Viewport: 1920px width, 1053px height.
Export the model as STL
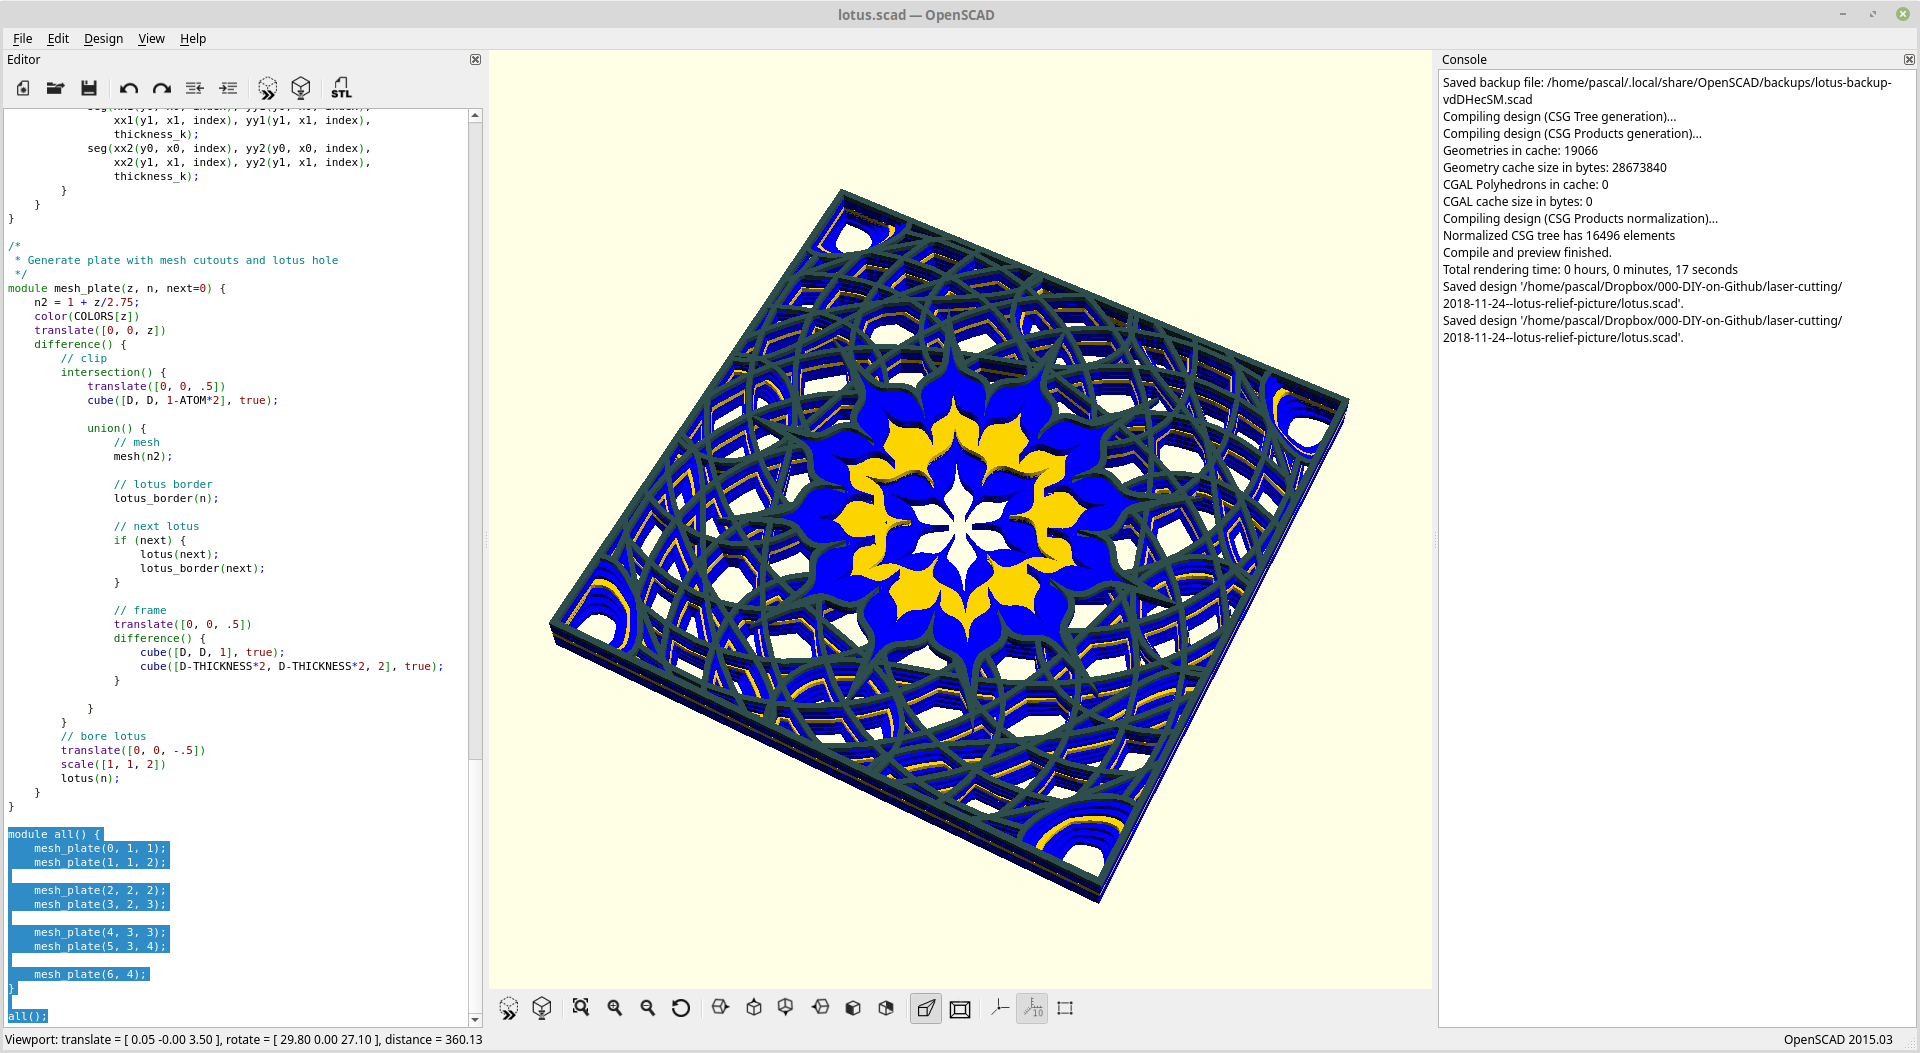(341, 88)
